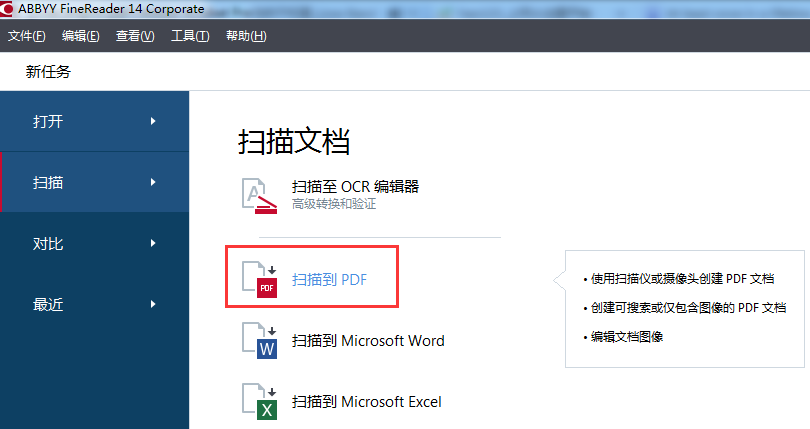This screenshot has width=810, height=429.
Task: Choose 扫描到 Microsoft Excel task
Action: point(366,402)
